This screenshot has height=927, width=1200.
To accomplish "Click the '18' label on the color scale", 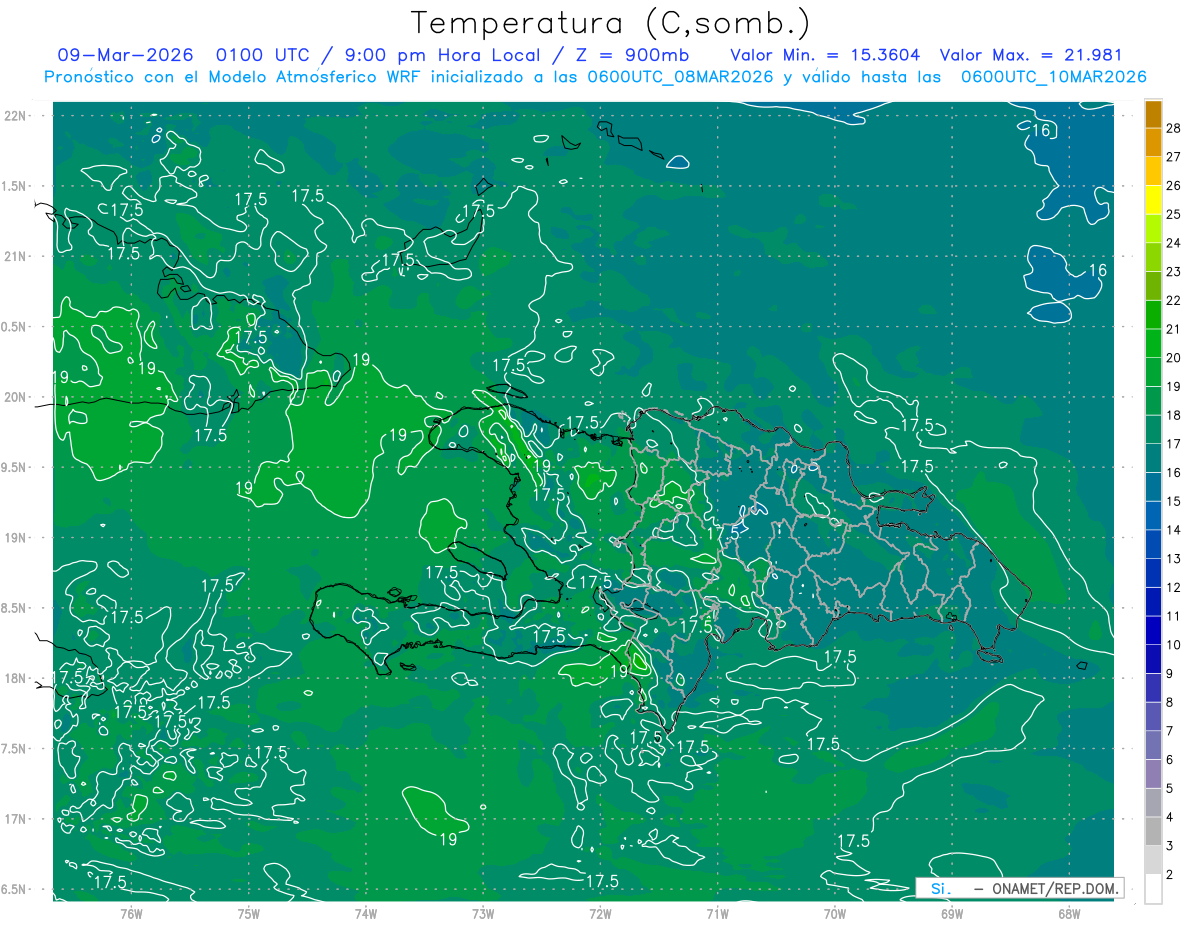I will point(1174,415).
